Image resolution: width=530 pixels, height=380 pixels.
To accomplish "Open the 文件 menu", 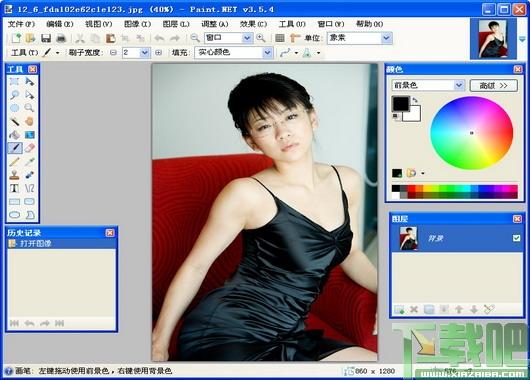I will (21, 24).
